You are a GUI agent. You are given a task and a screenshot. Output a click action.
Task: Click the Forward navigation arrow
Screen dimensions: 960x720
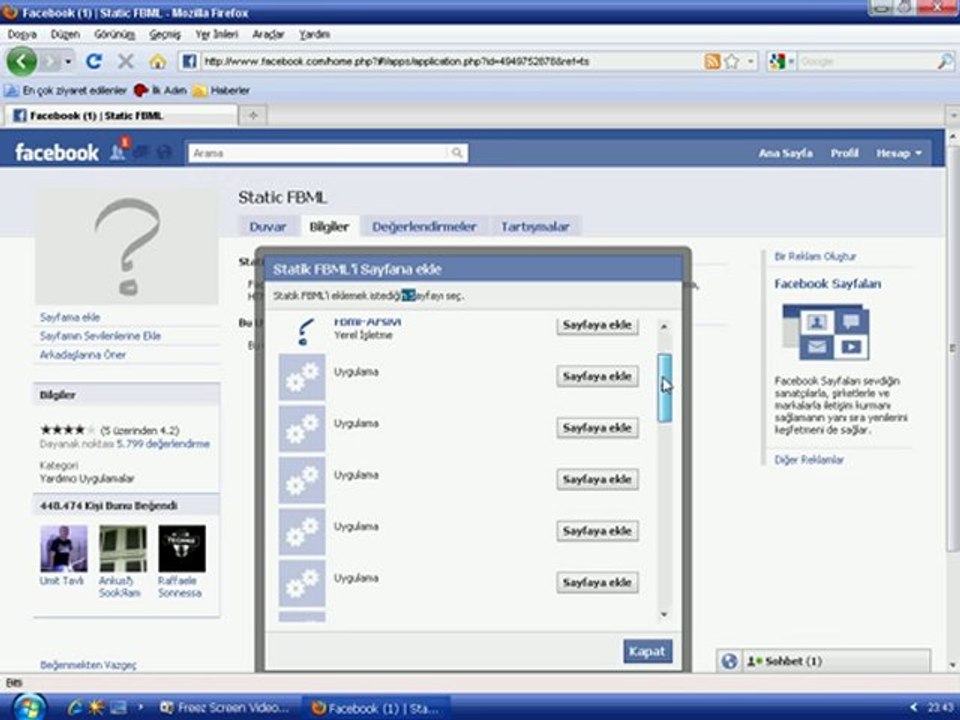51,61
